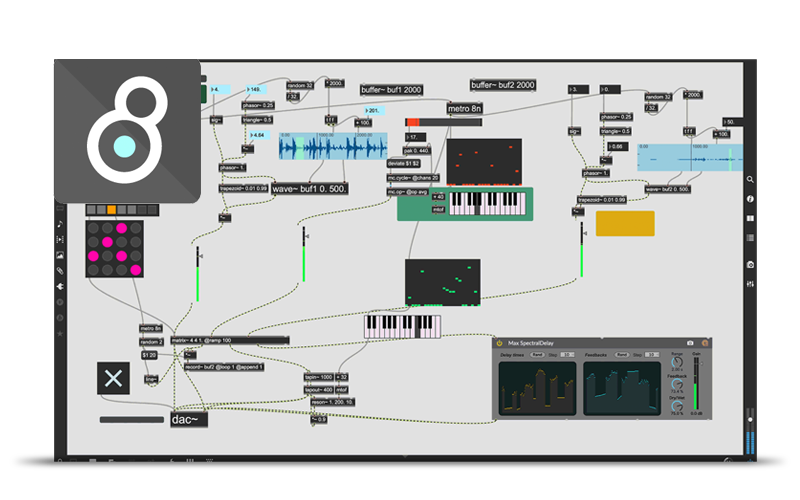The width and height of the screenshot is (800, 500).
Task: Click the yellow panel object
Action: [x=625, y=223]
